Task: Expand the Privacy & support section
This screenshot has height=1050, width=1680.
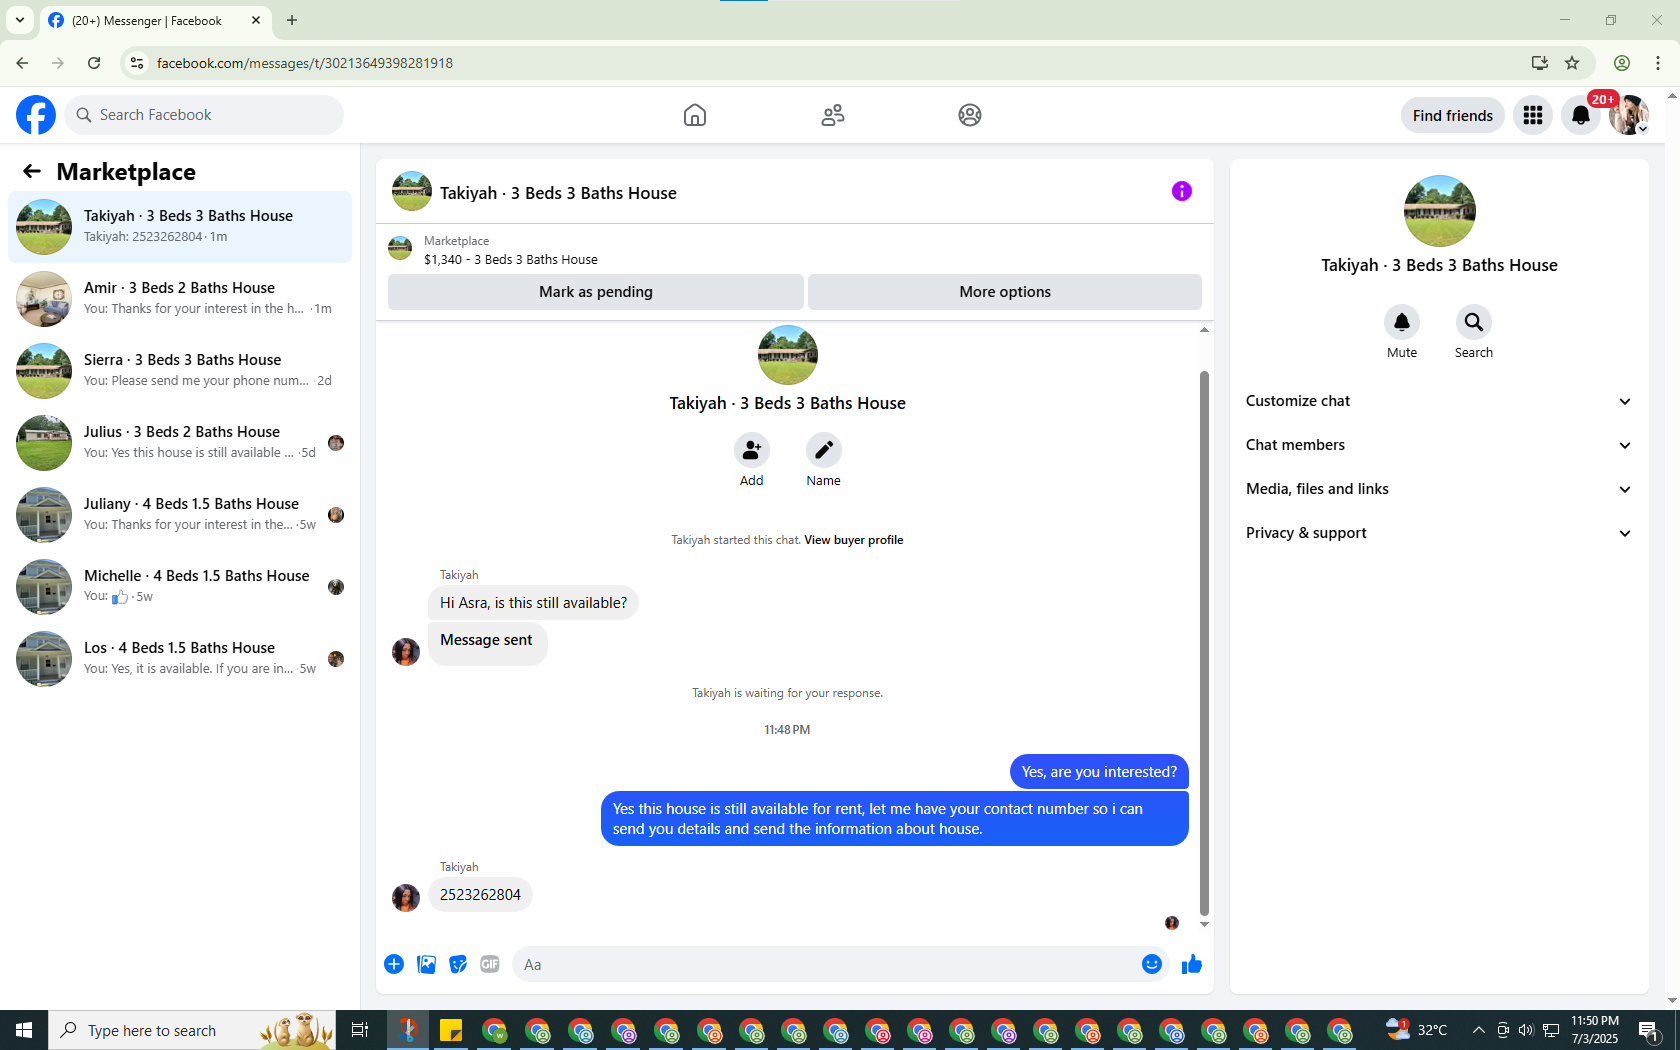Action: [x=1439, y=533]
